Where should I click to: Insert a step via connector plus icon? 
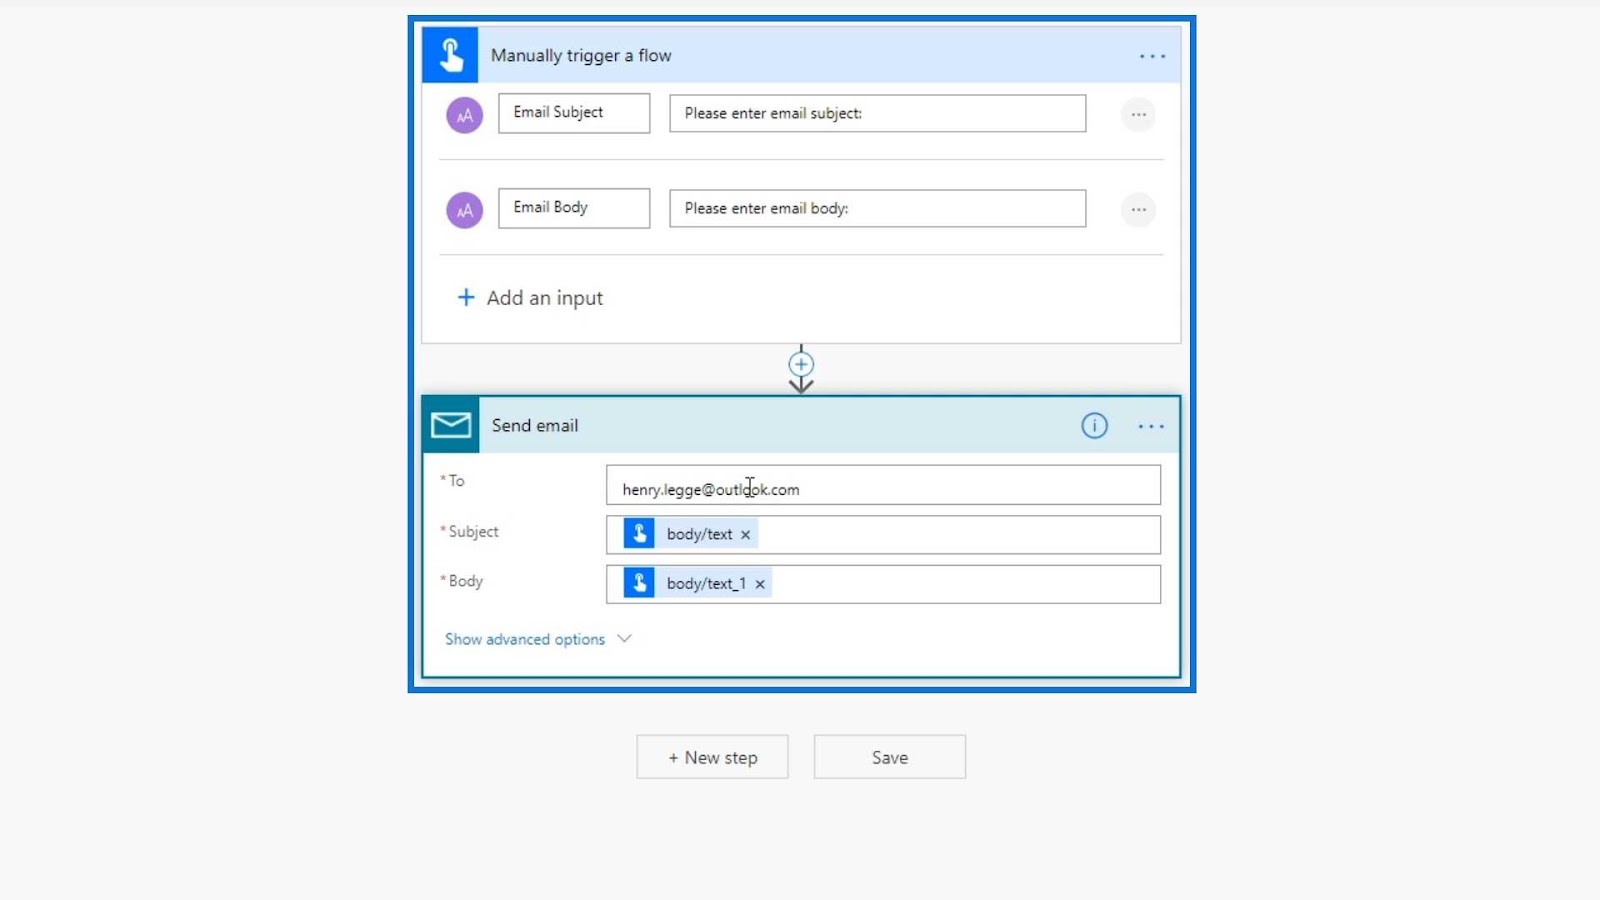pyautogui.click(x=801, y=364)
